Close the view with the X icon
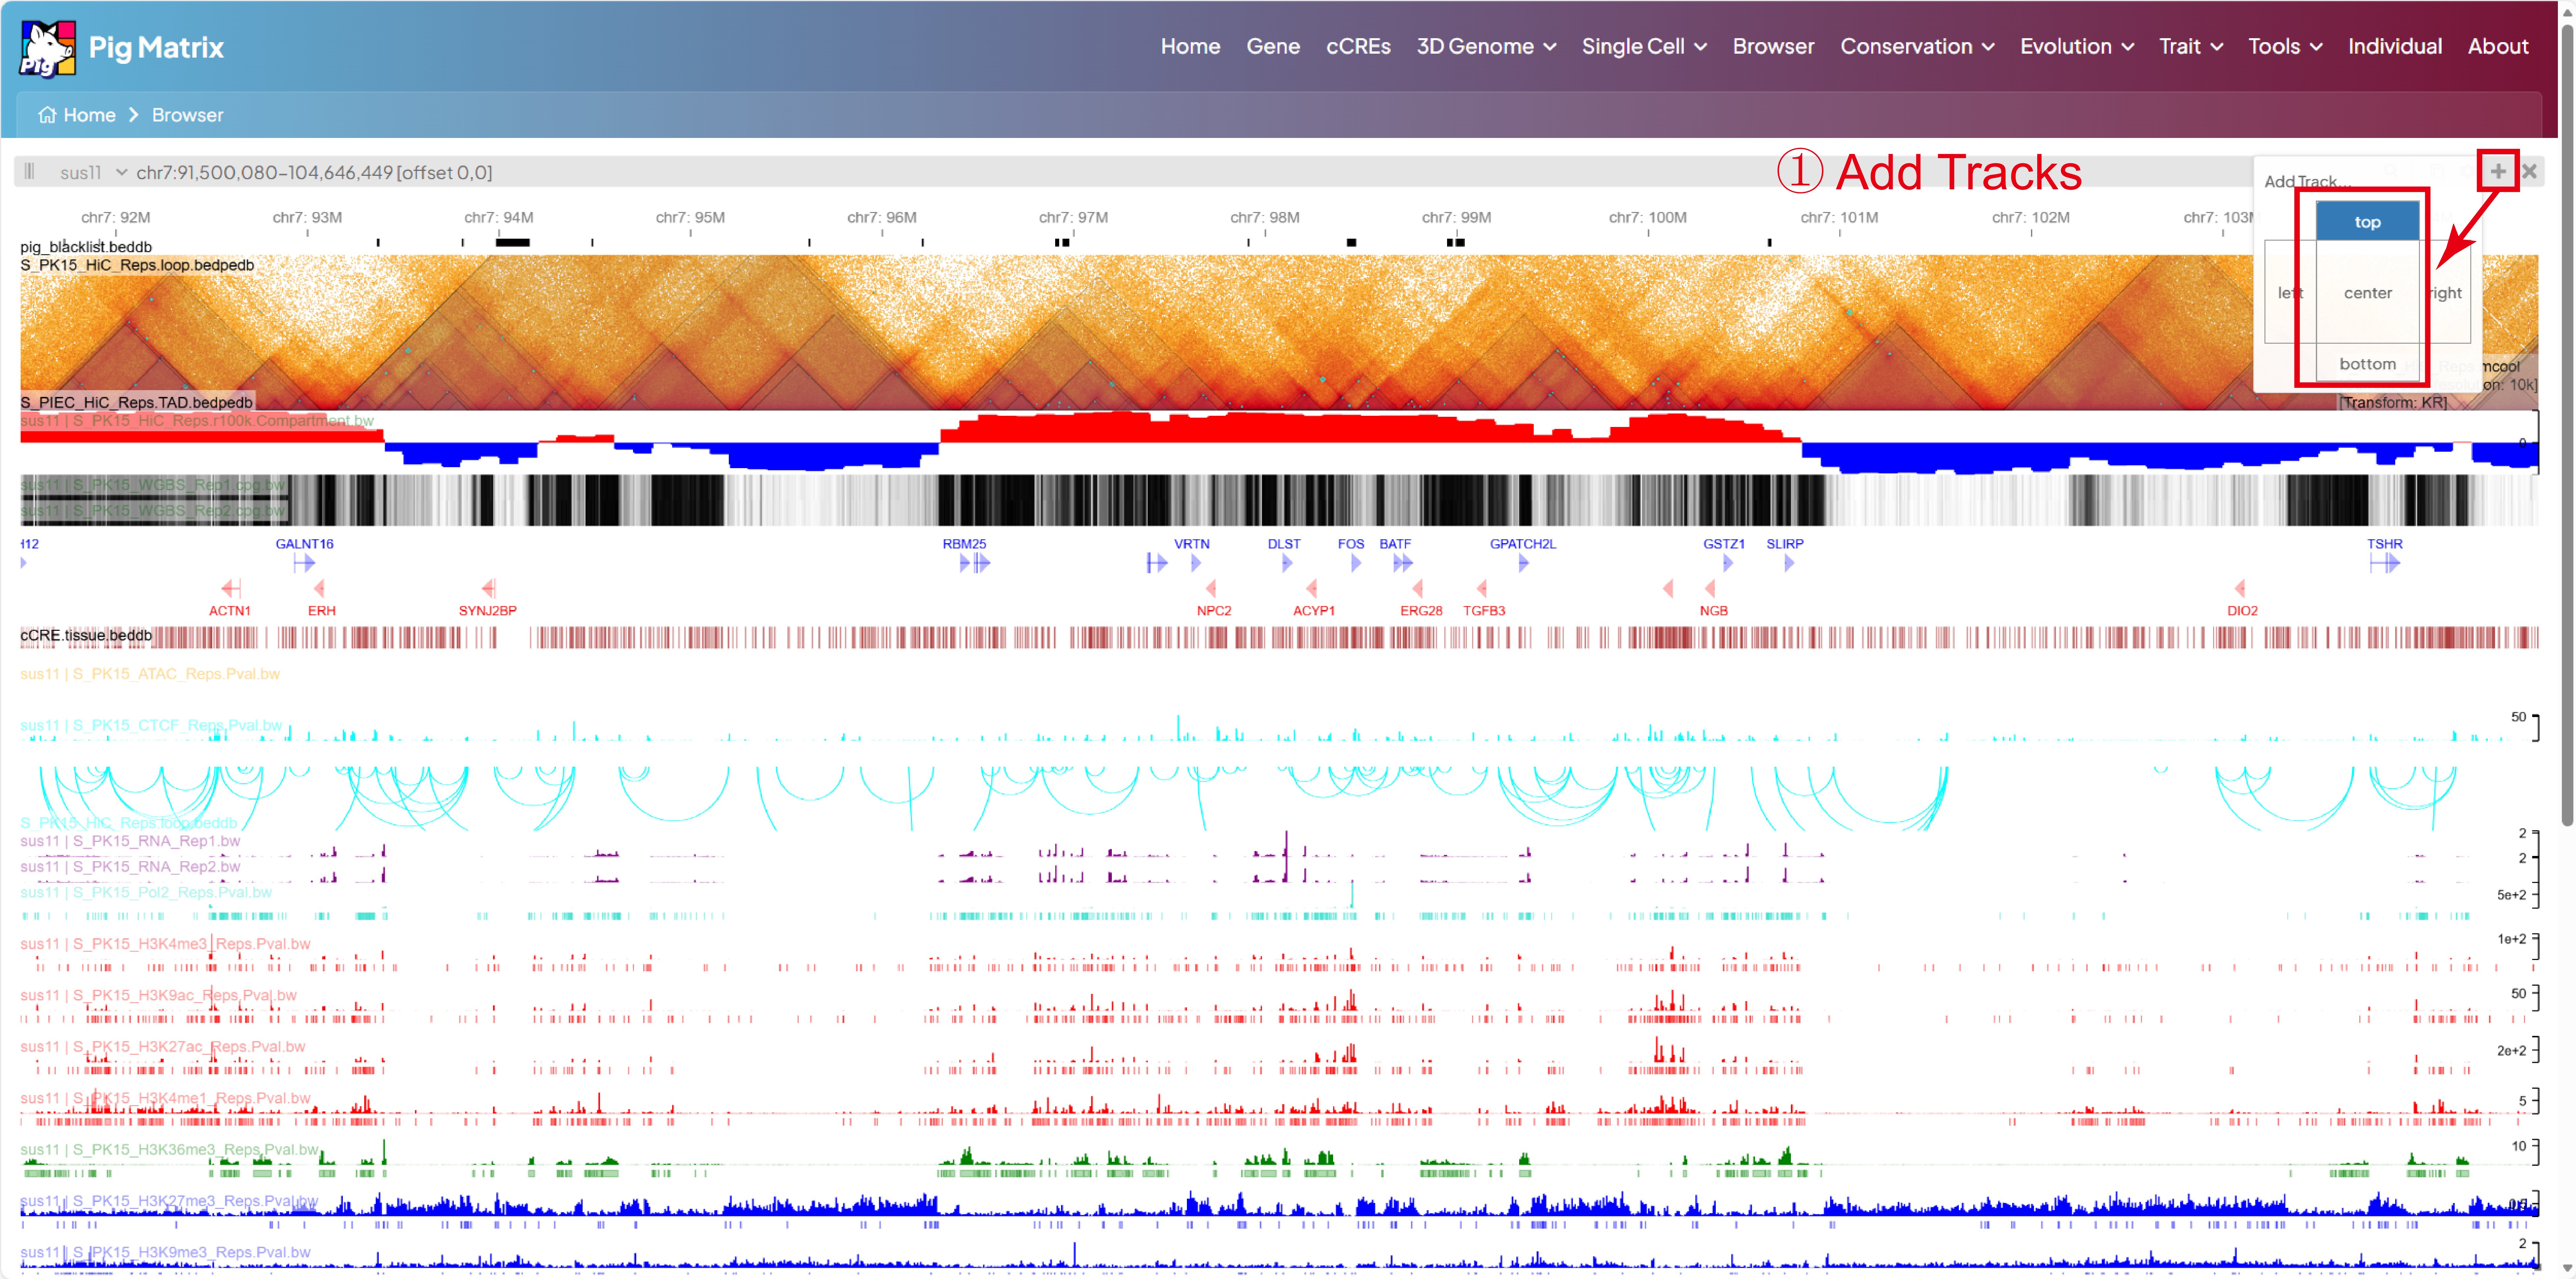This screenshot has height=1279, width=2576. (x=2529, y=171)
